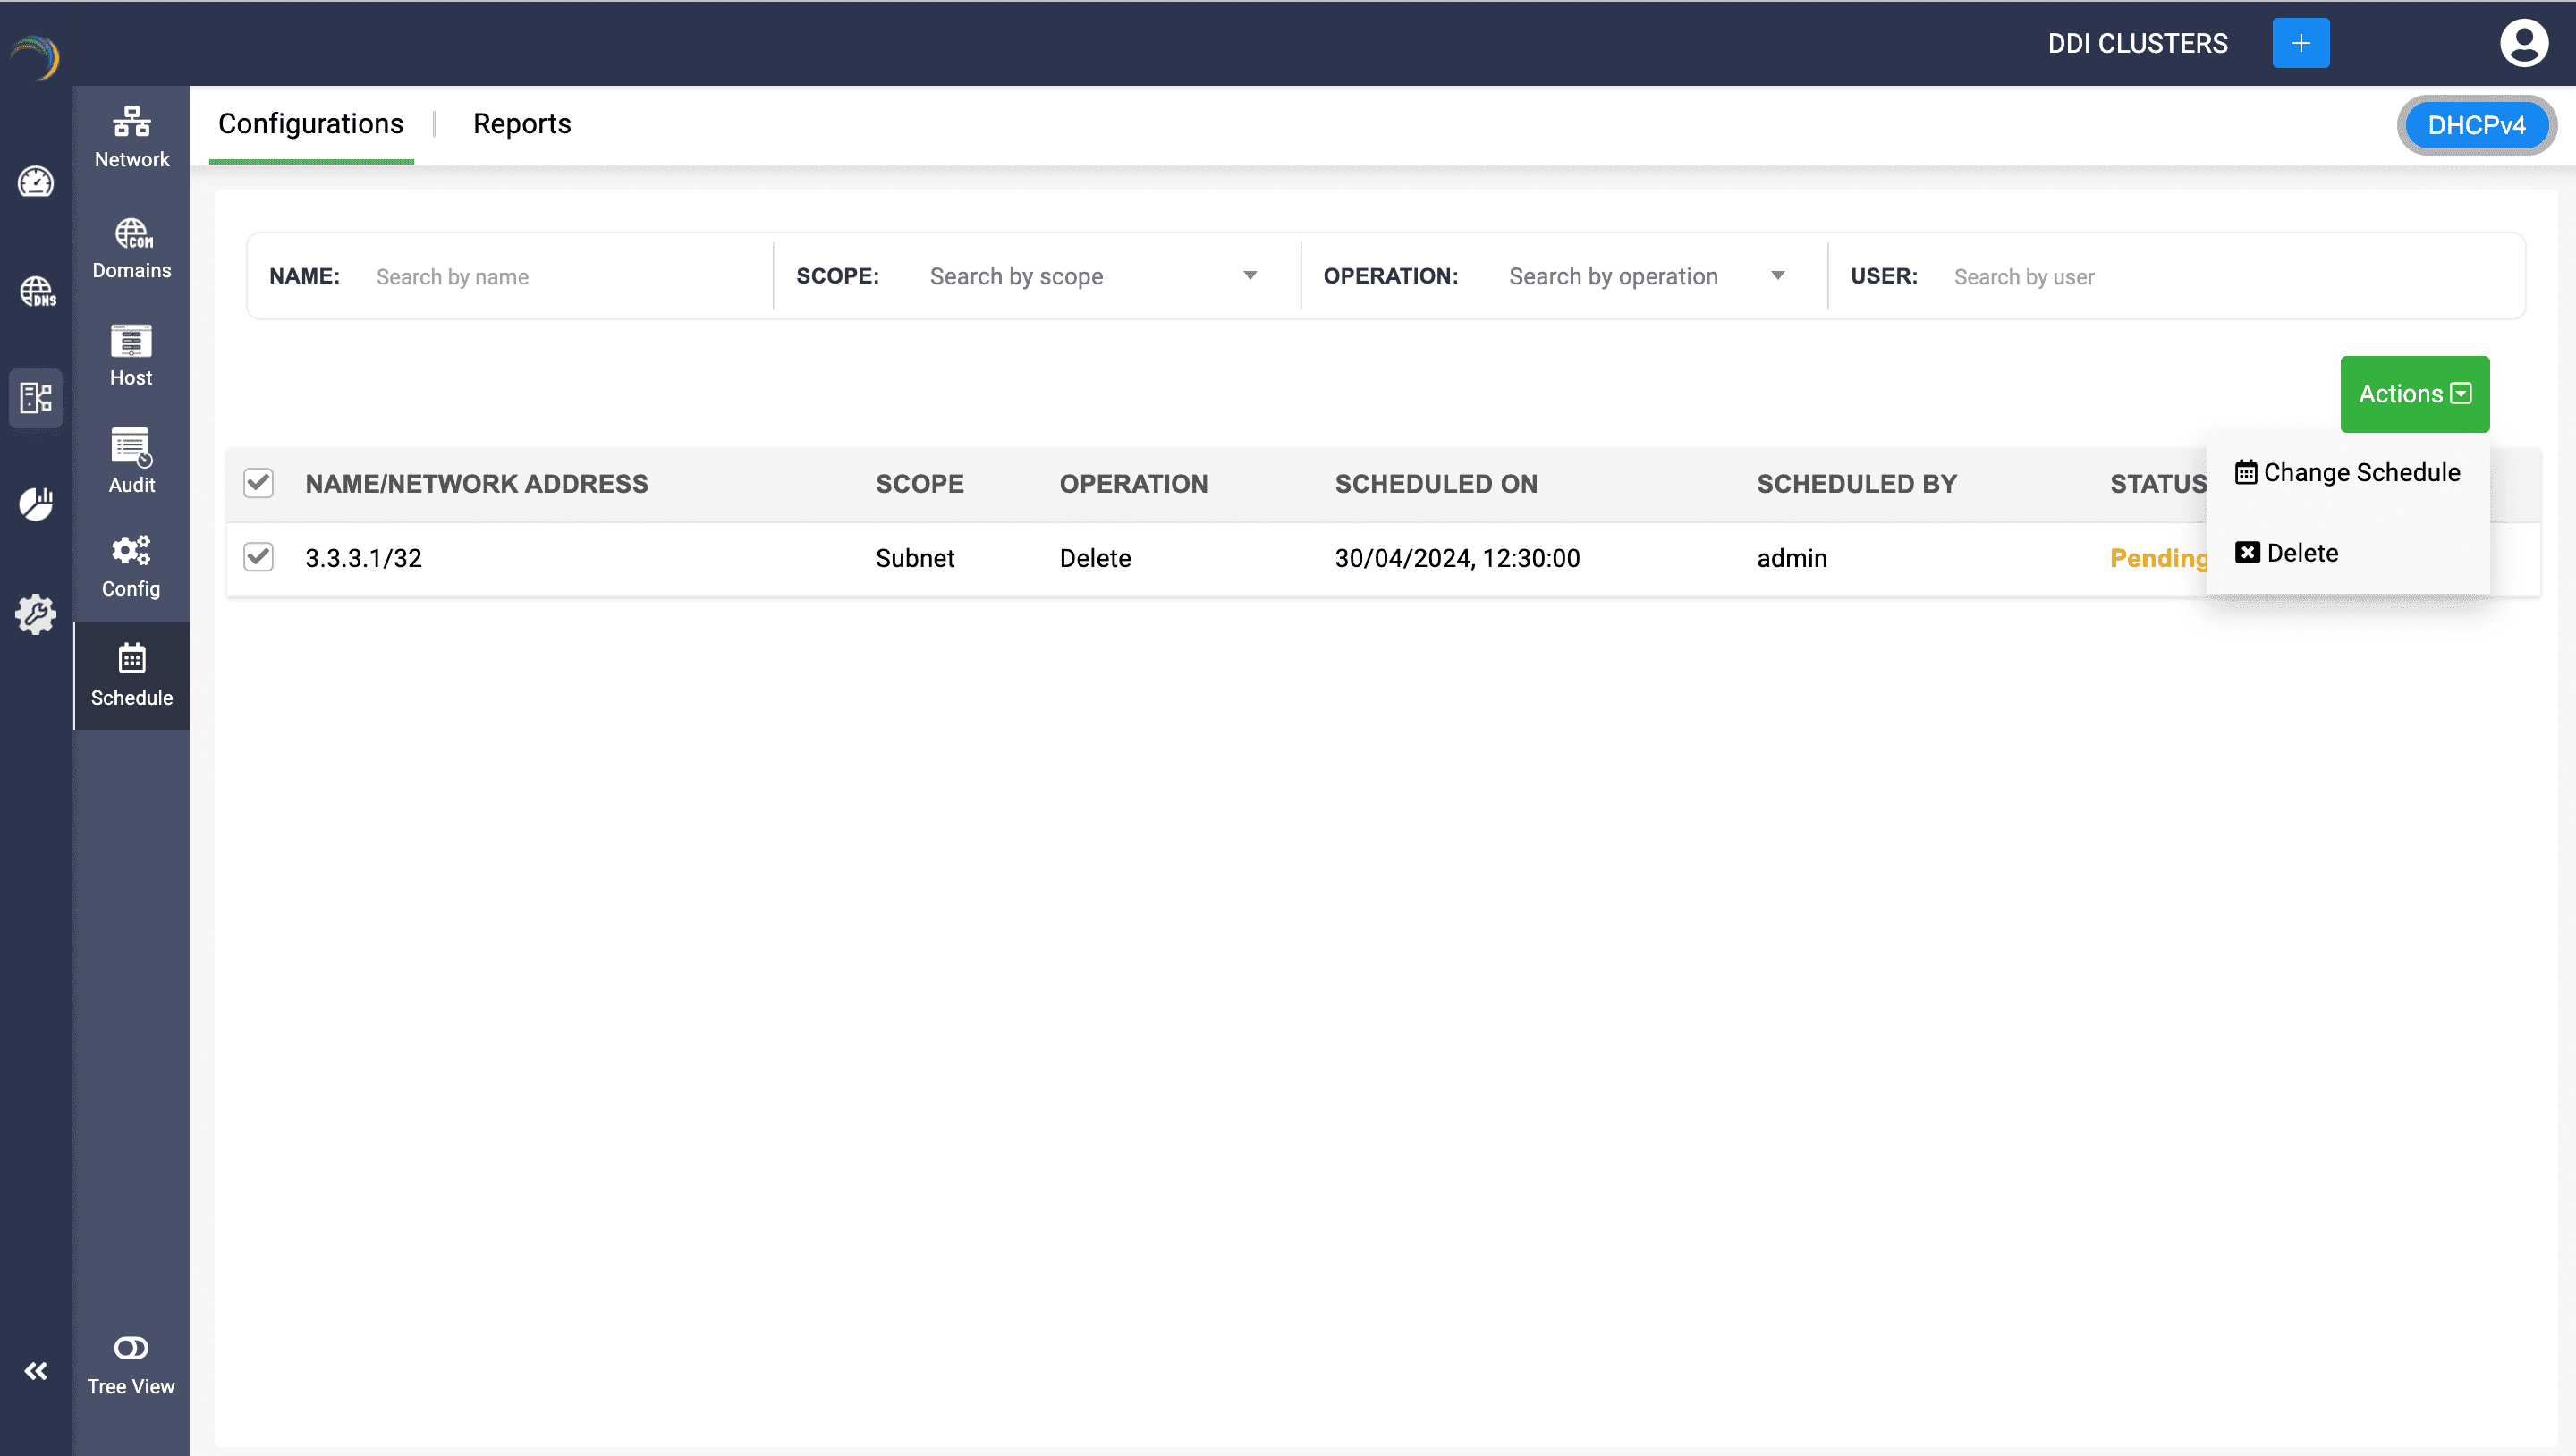Uncheck the 3.3.3.1/32 row checkbox
Screen dimensions: 2576x1456
tap(258, 557)
